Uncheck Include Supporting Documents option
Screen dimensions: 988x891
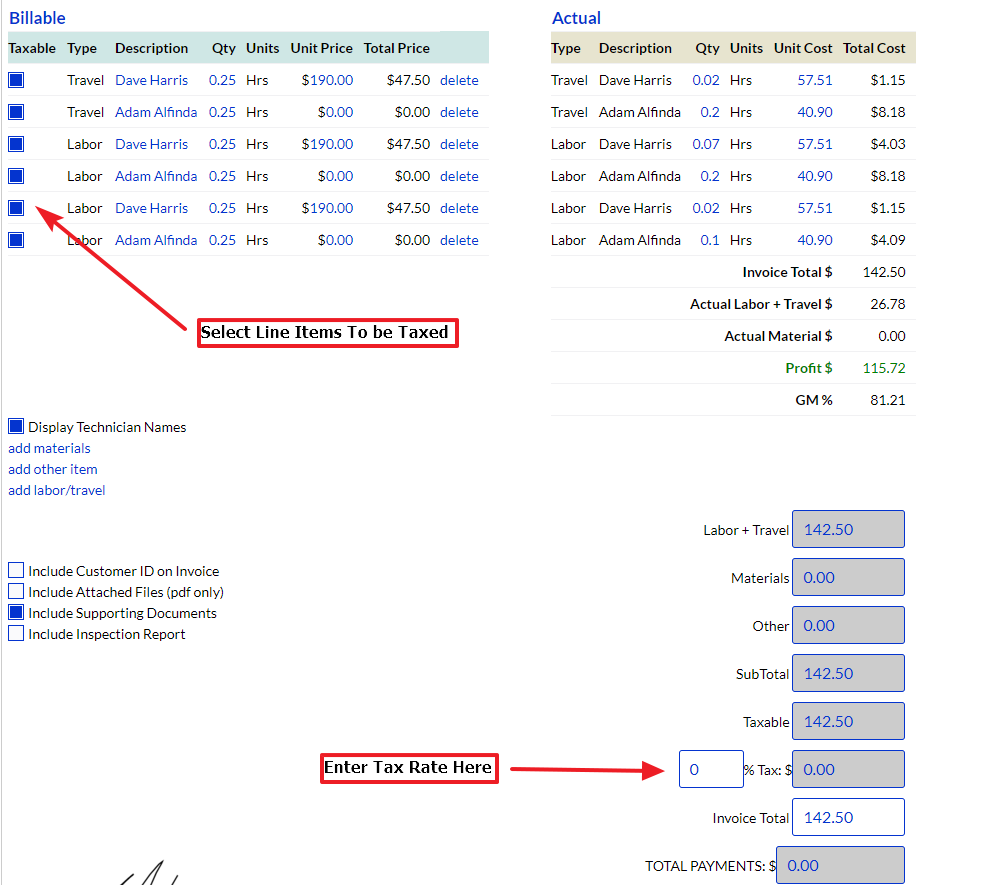[16, 613]
